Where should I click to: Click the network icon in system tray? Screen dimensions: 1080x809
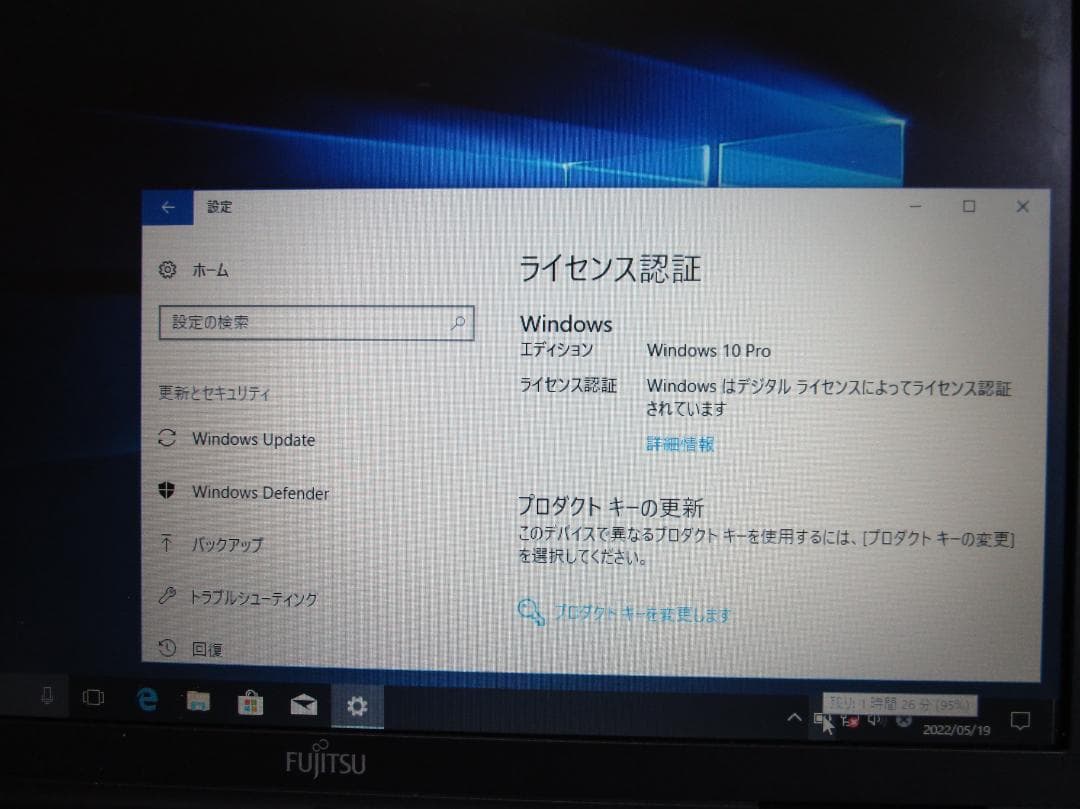coord(849,720)
